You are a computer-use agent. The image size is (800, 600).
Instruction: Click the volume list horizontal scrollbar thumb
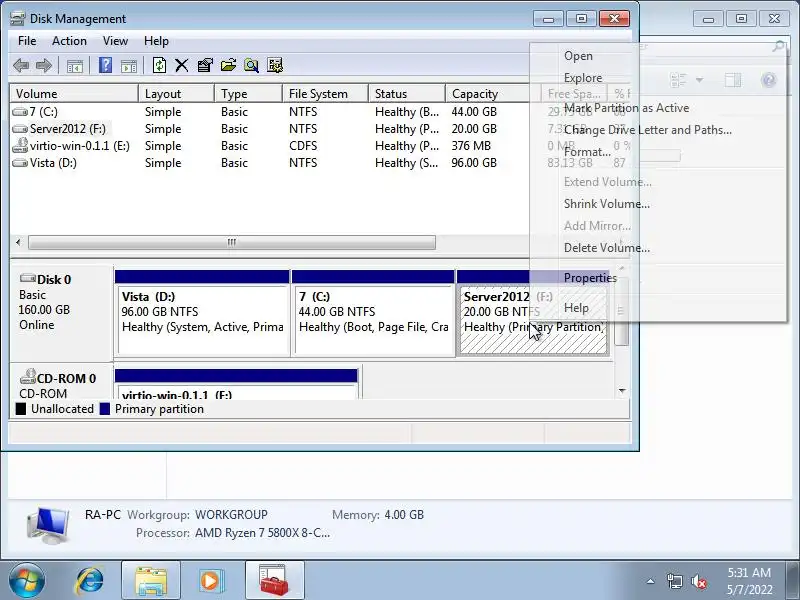pyautogui.click(x=232, y=242)
